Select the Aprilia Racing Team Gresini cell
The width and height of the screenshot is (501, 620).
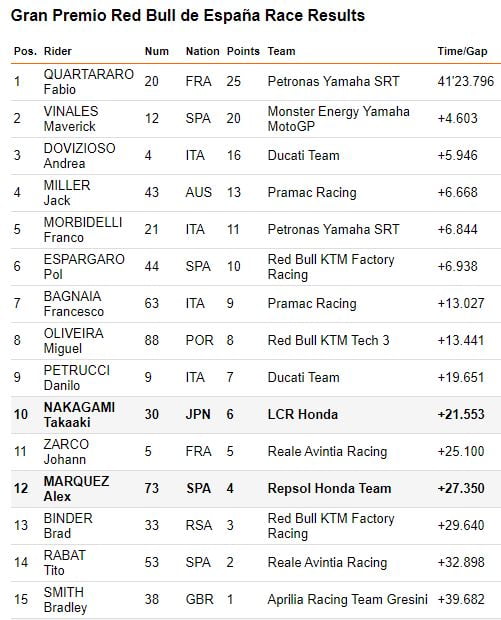tap(348, 599)
